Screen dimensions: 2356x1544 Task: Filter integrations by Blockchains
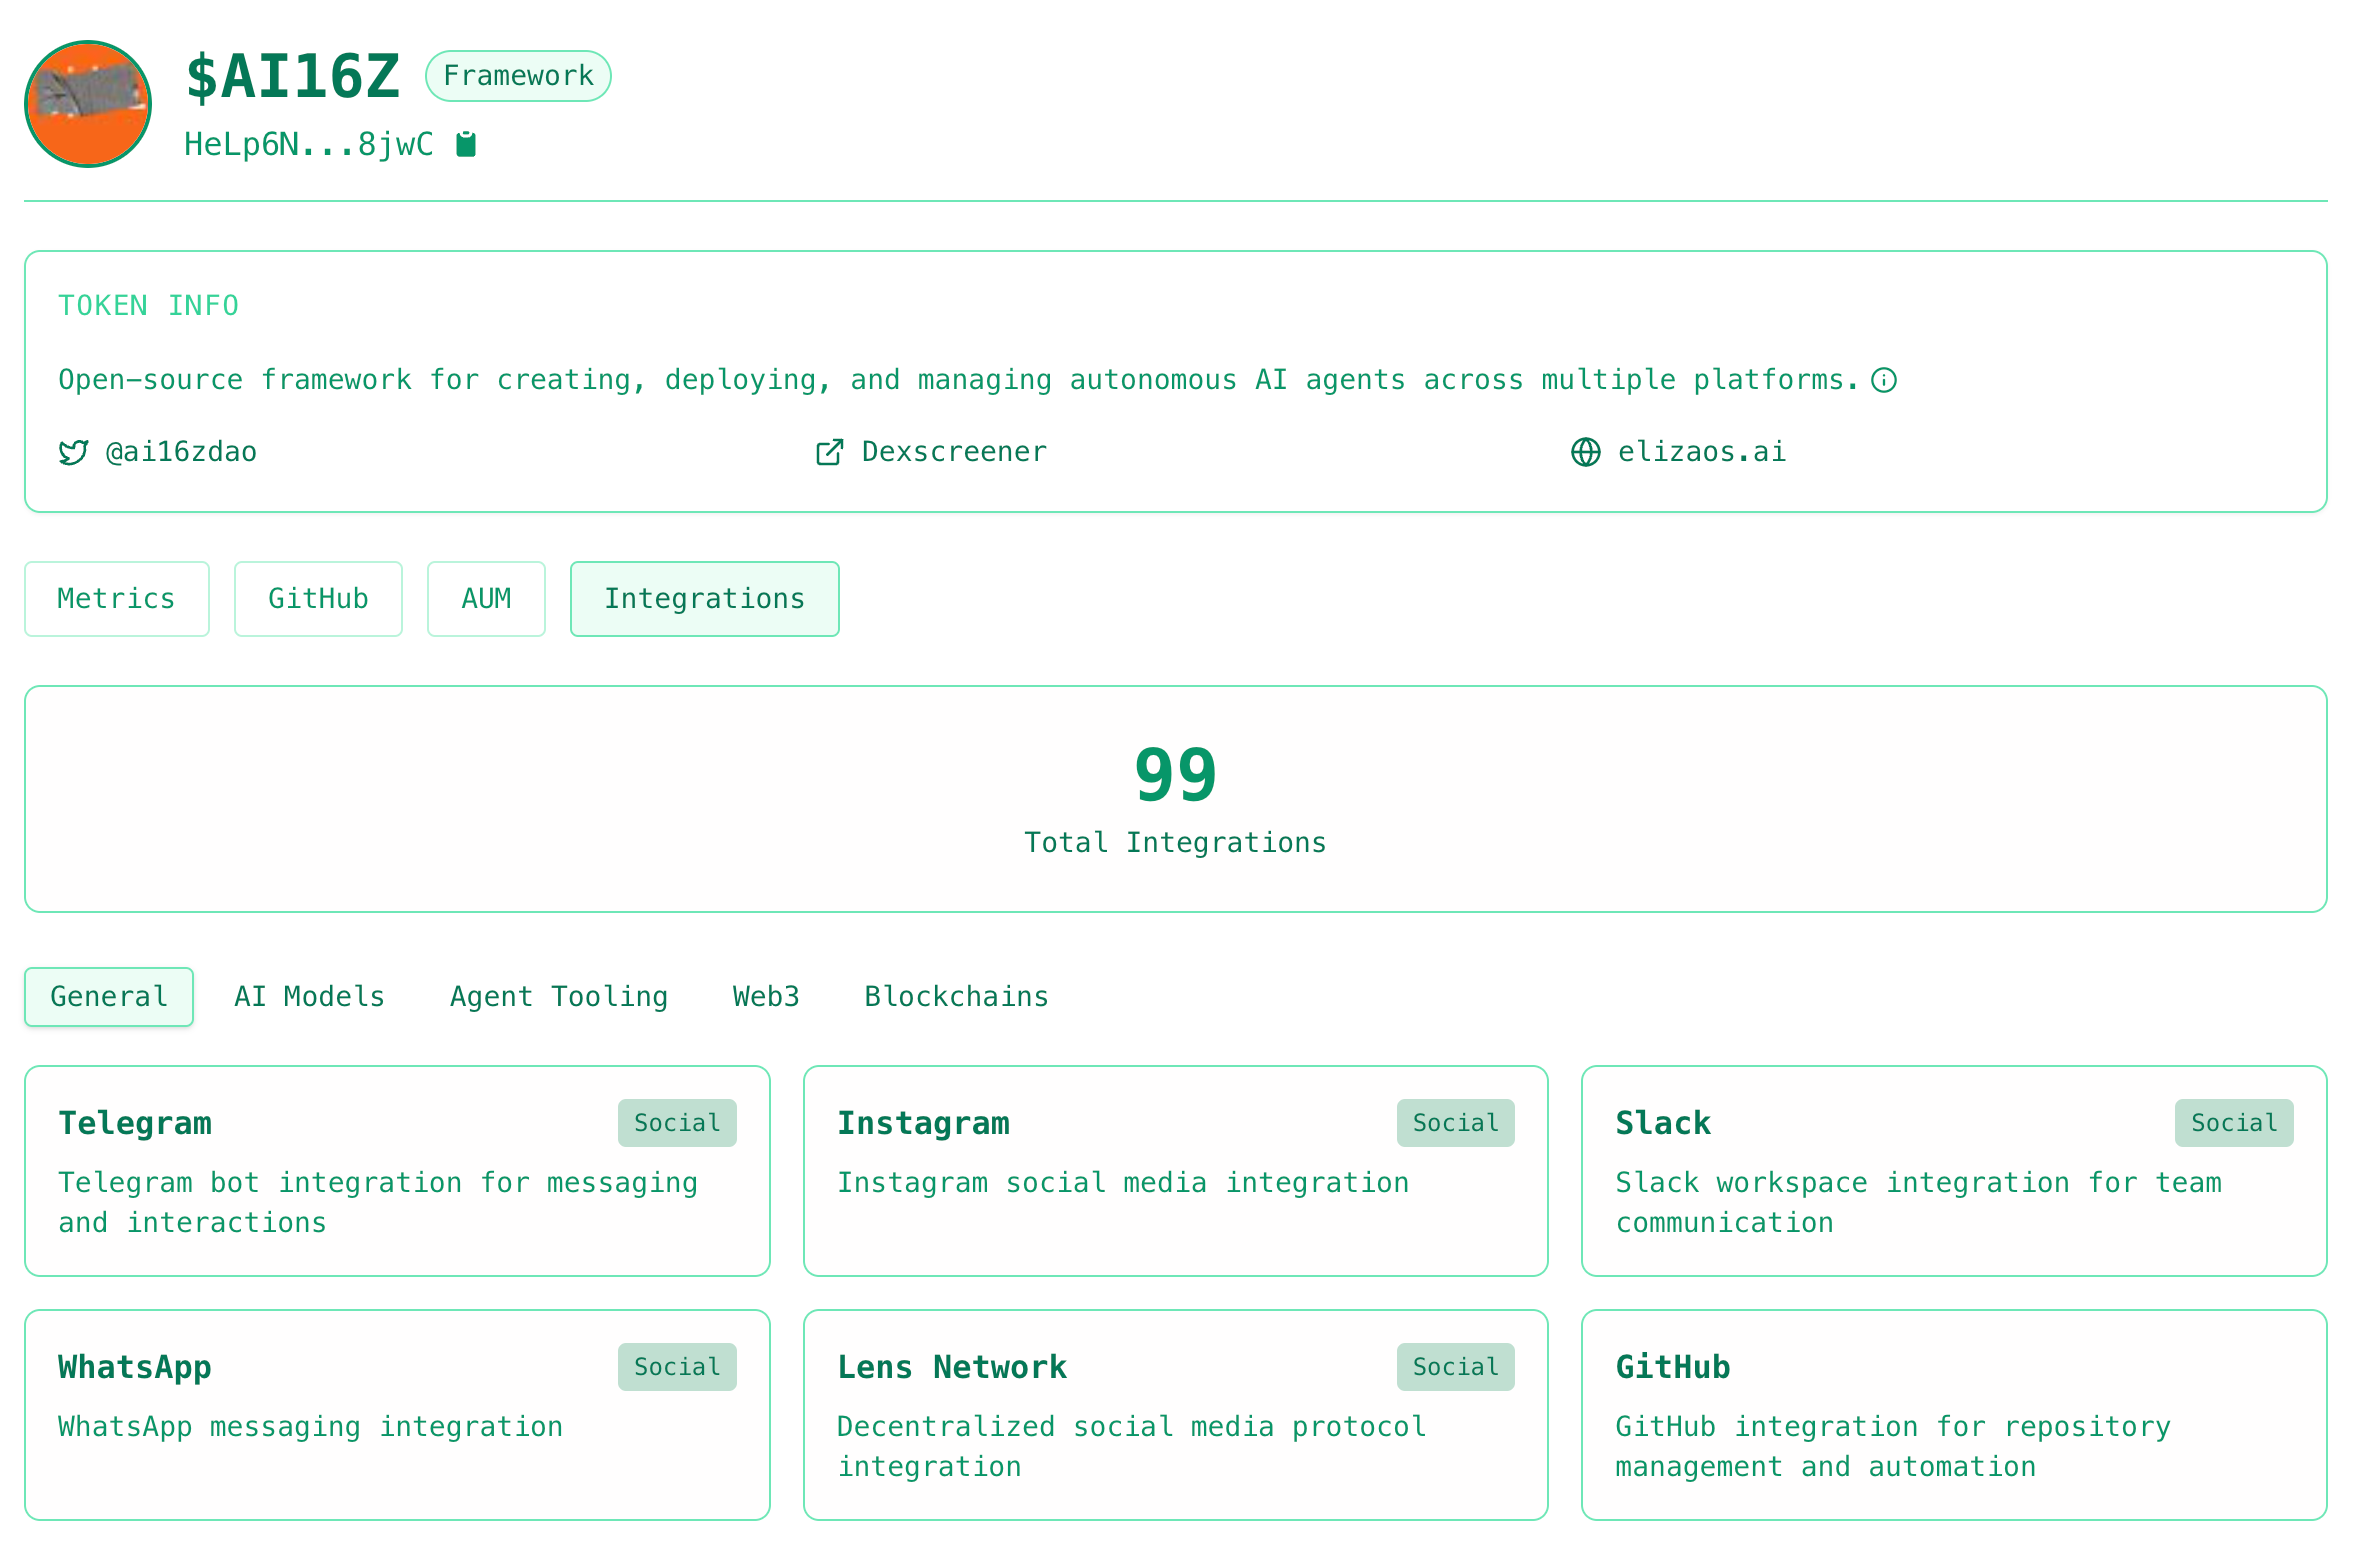(x=956, y=997)
